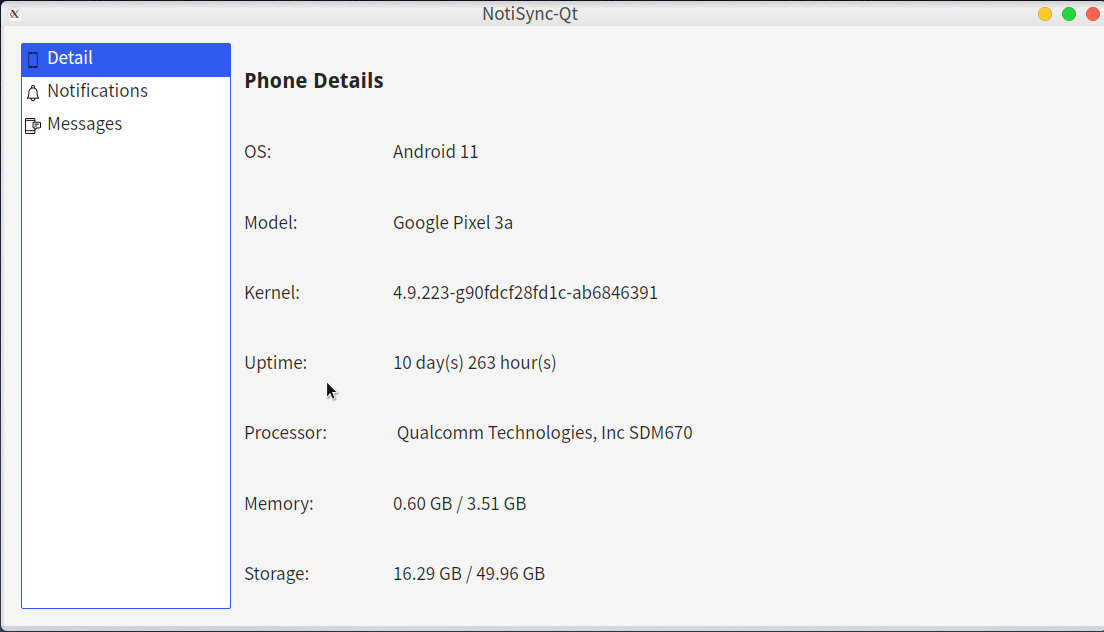The width and height of the screenshot is (1104, 632).
Task: Click the memory value 0.60 GB / 3.51 GB
Action: pyautogui.click(x=459, y=504)
